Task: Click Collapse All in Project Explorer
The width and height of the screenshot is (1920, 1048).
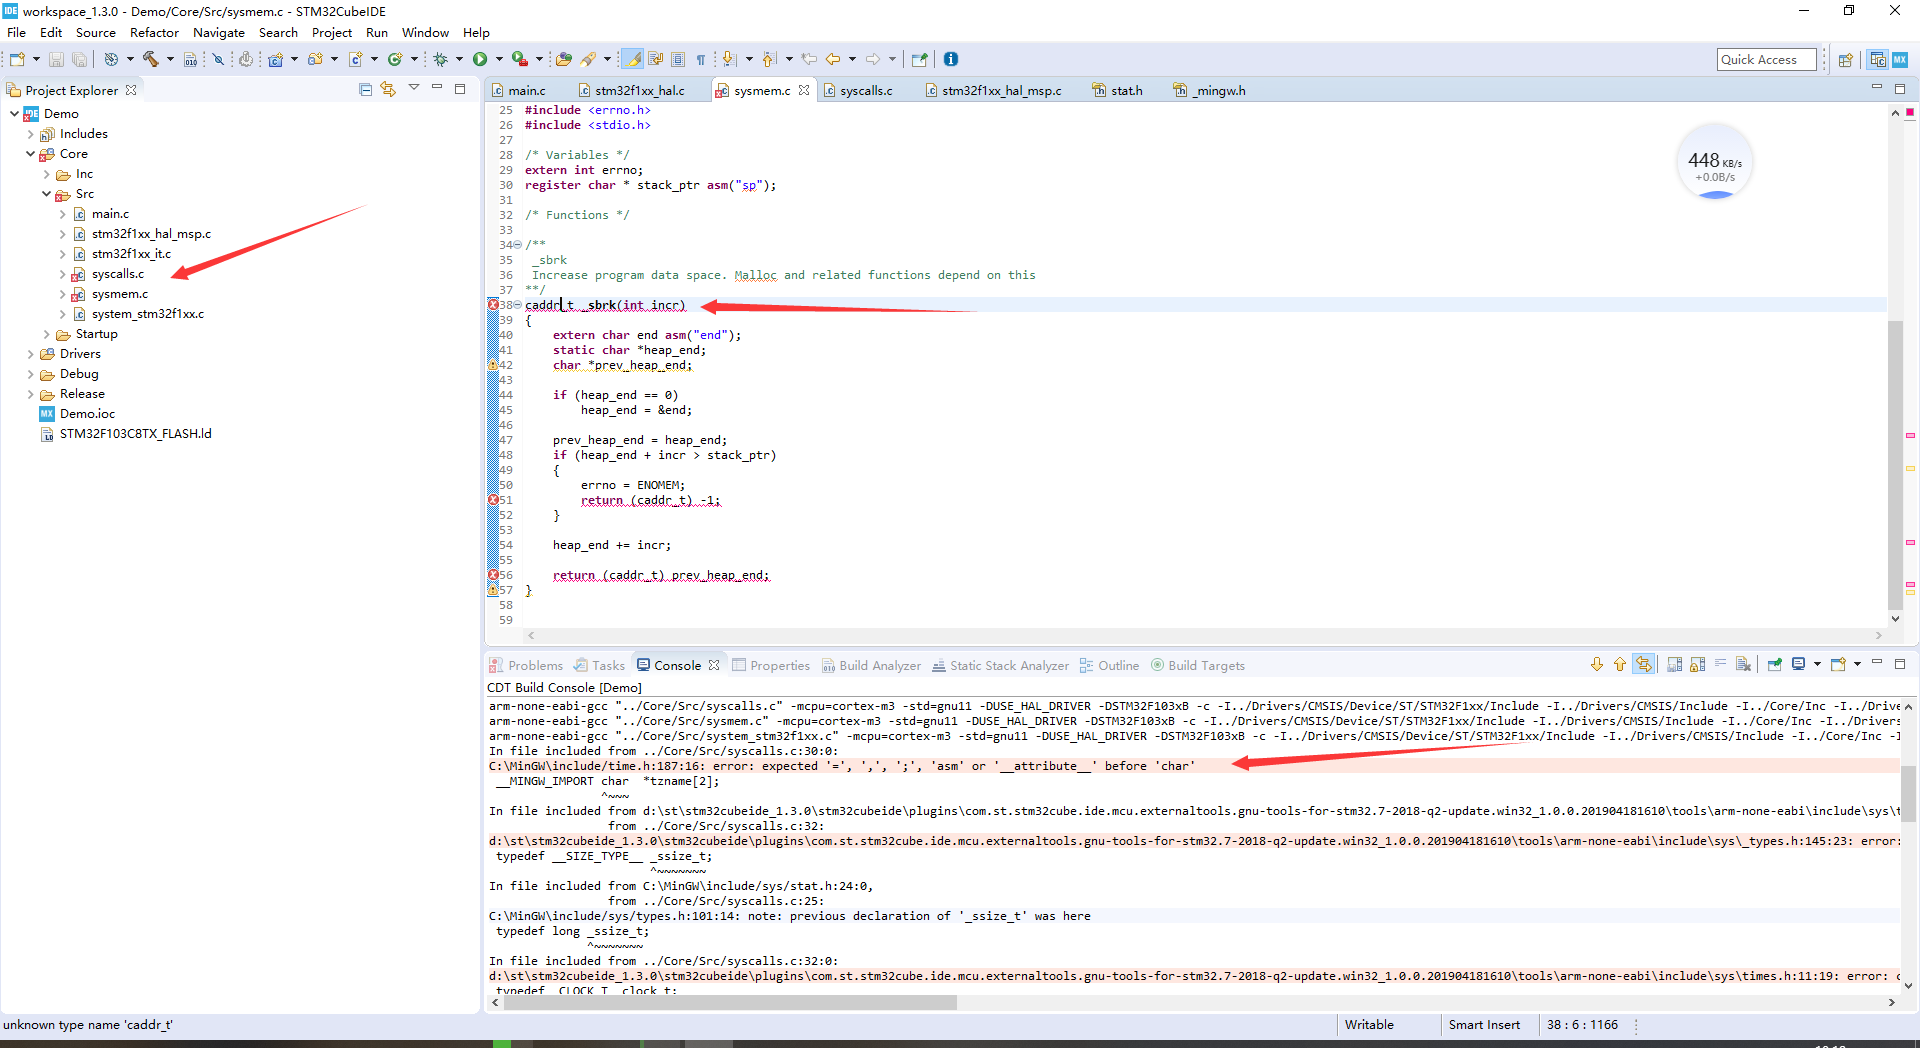Action: pos(365,89)
